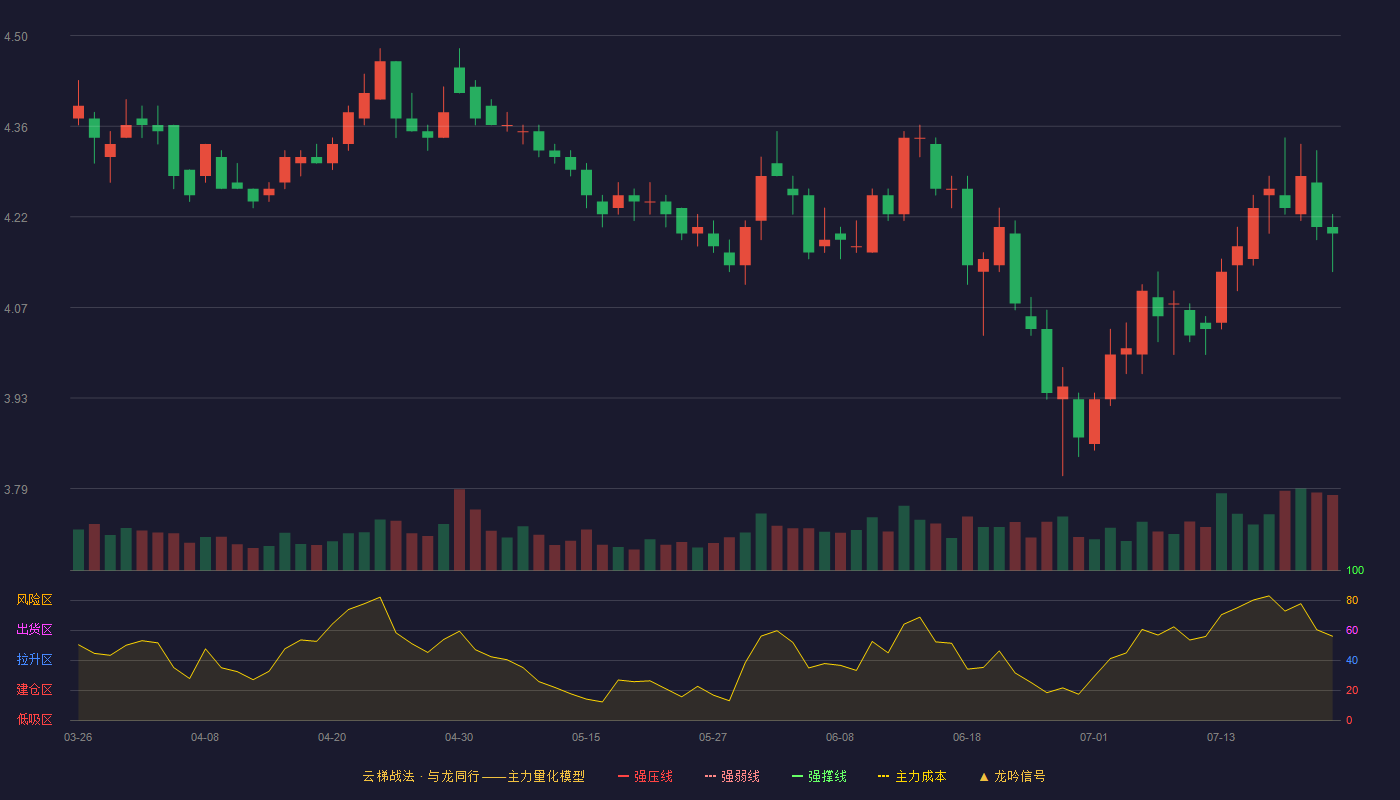This screenshot has height=800, width=1400.
Task: Click the 风险区 zone label
Action: [35, 600]
